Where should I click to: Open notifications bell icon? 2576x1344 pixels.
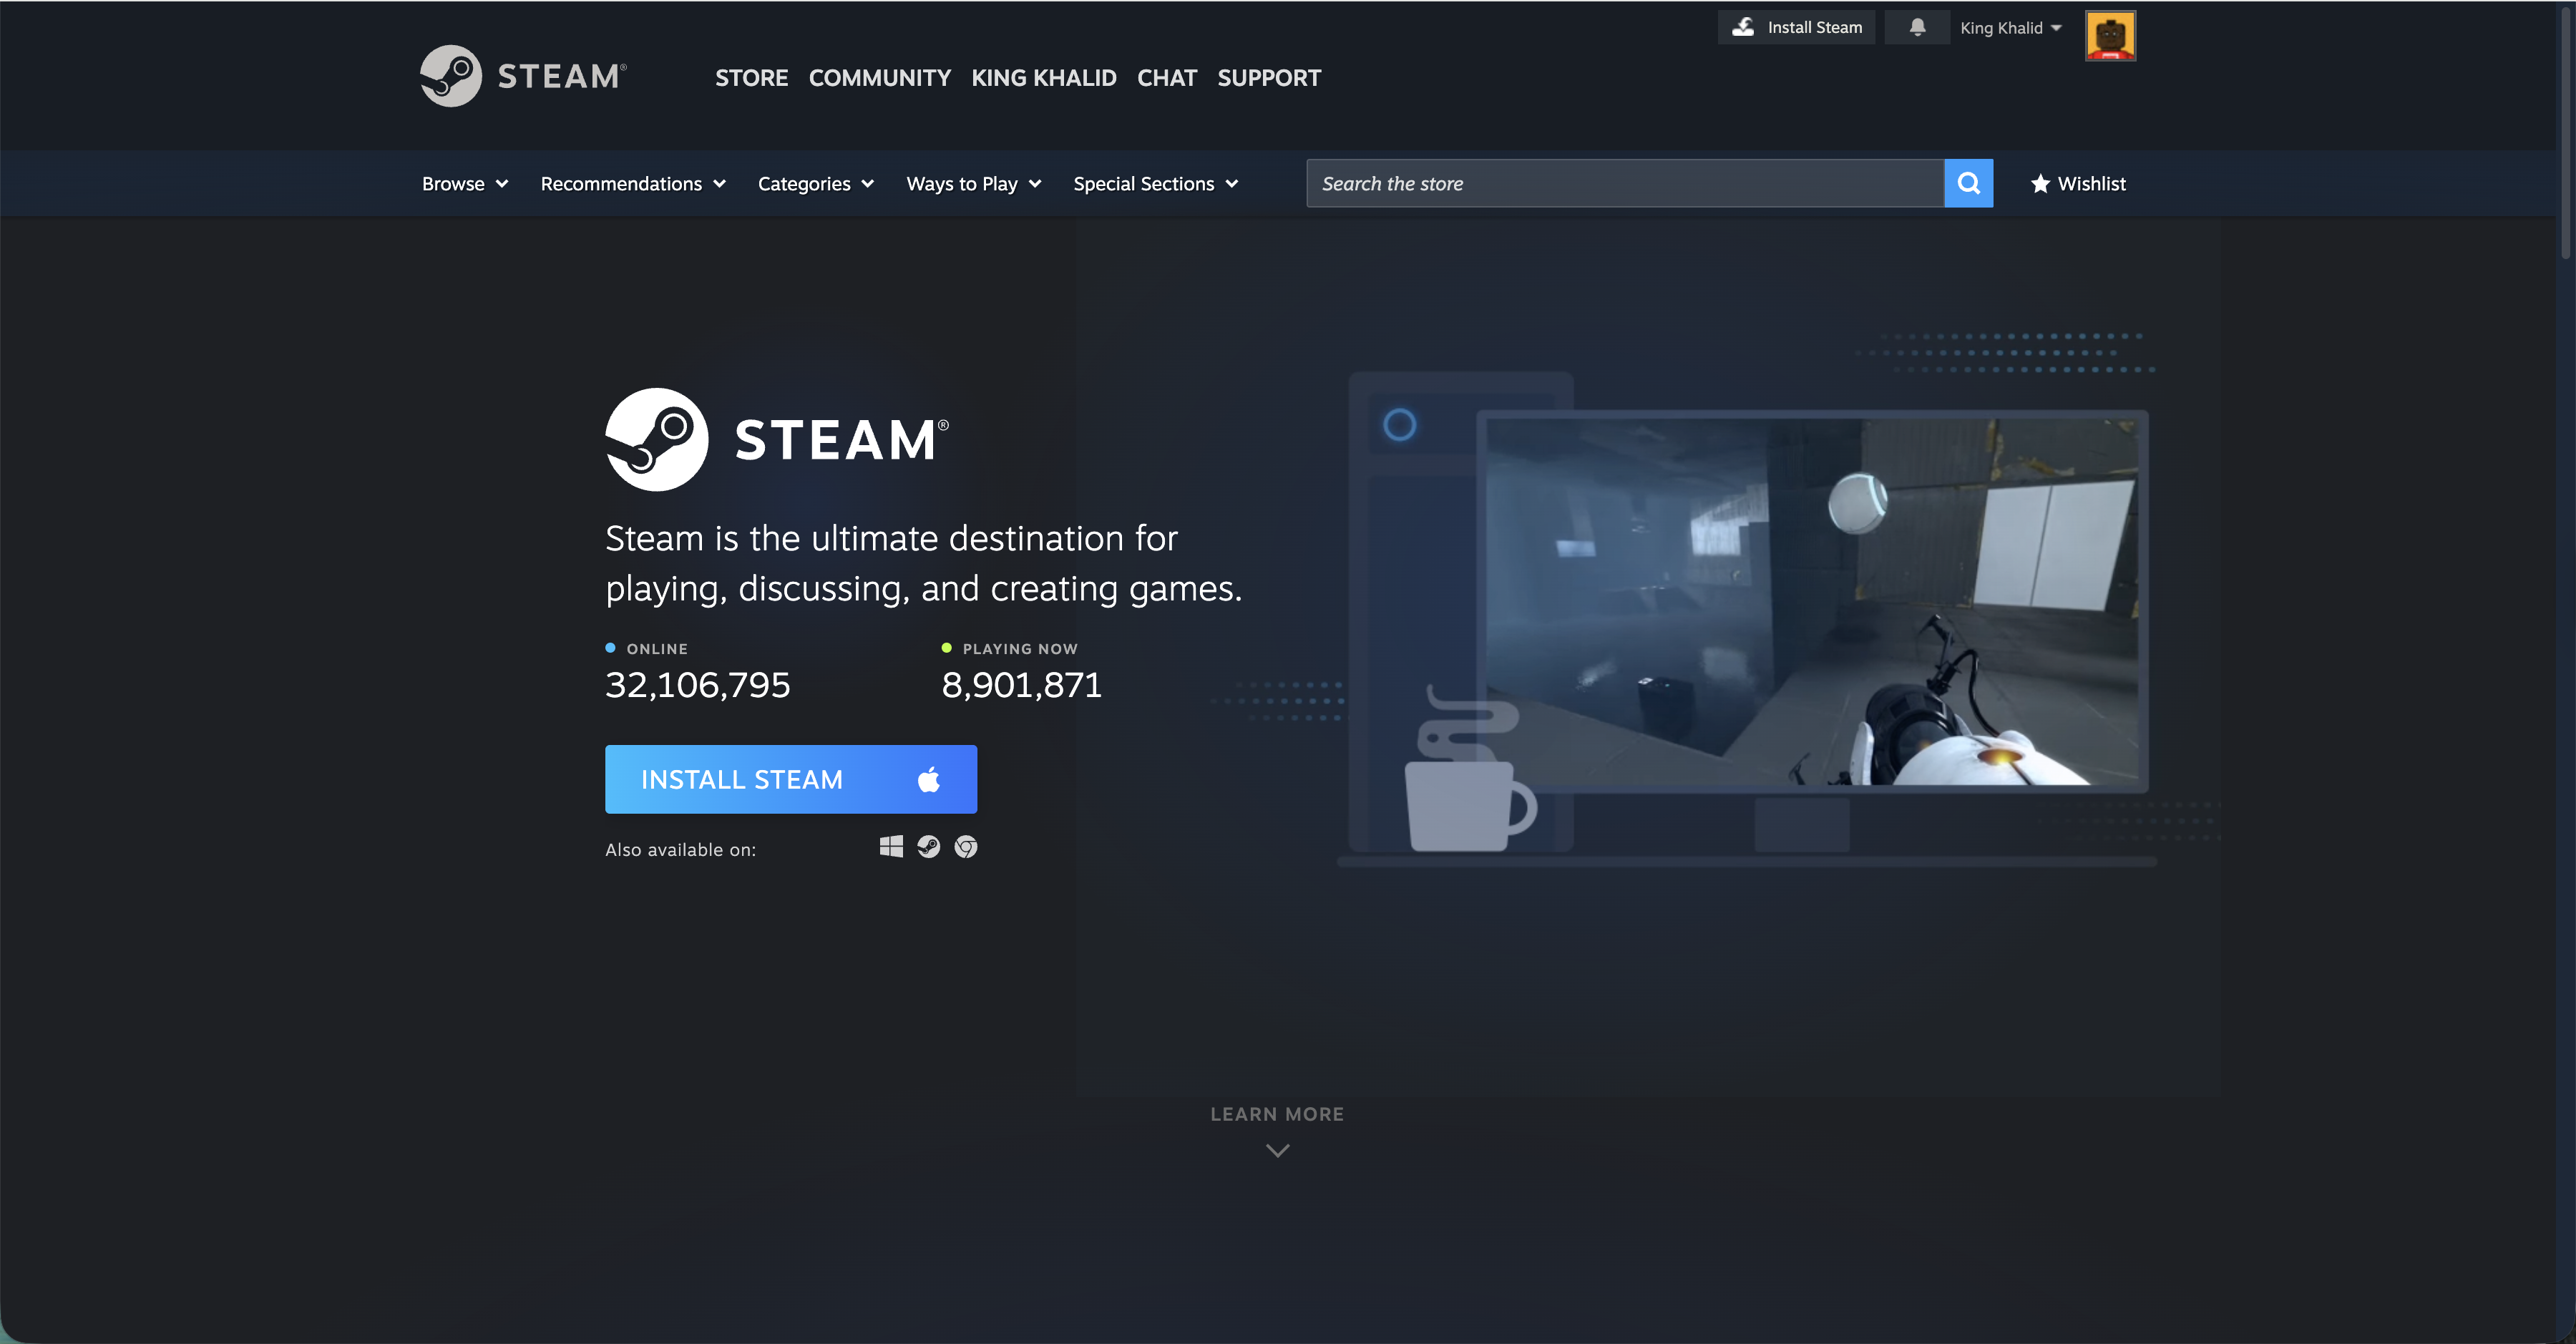1917,27
